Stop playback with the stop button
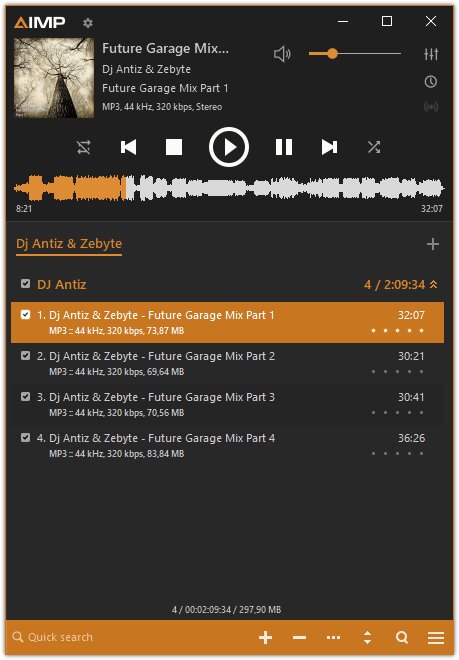The width and height of the screenshot is (459, 660). [x=174, y=147]
